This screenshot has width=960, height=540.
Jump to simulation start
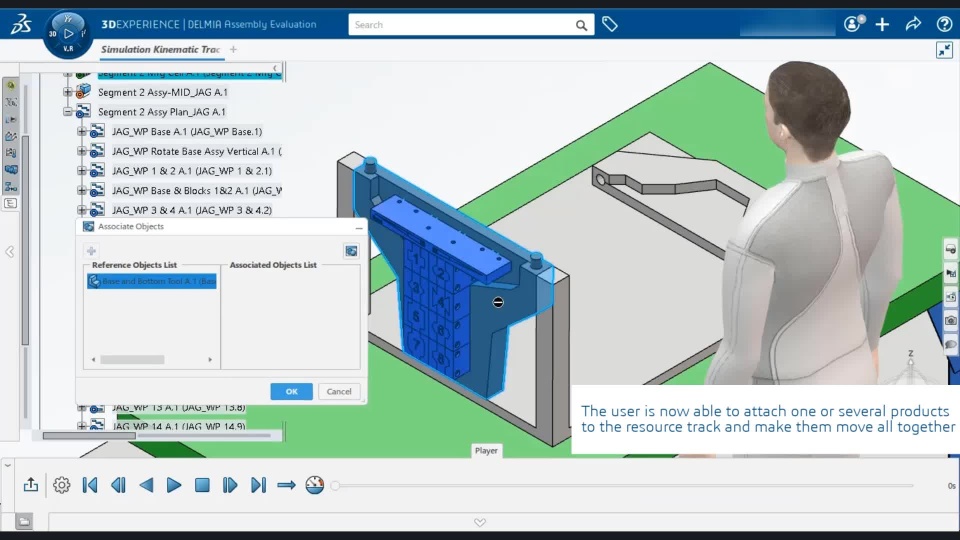coord(90,485)
